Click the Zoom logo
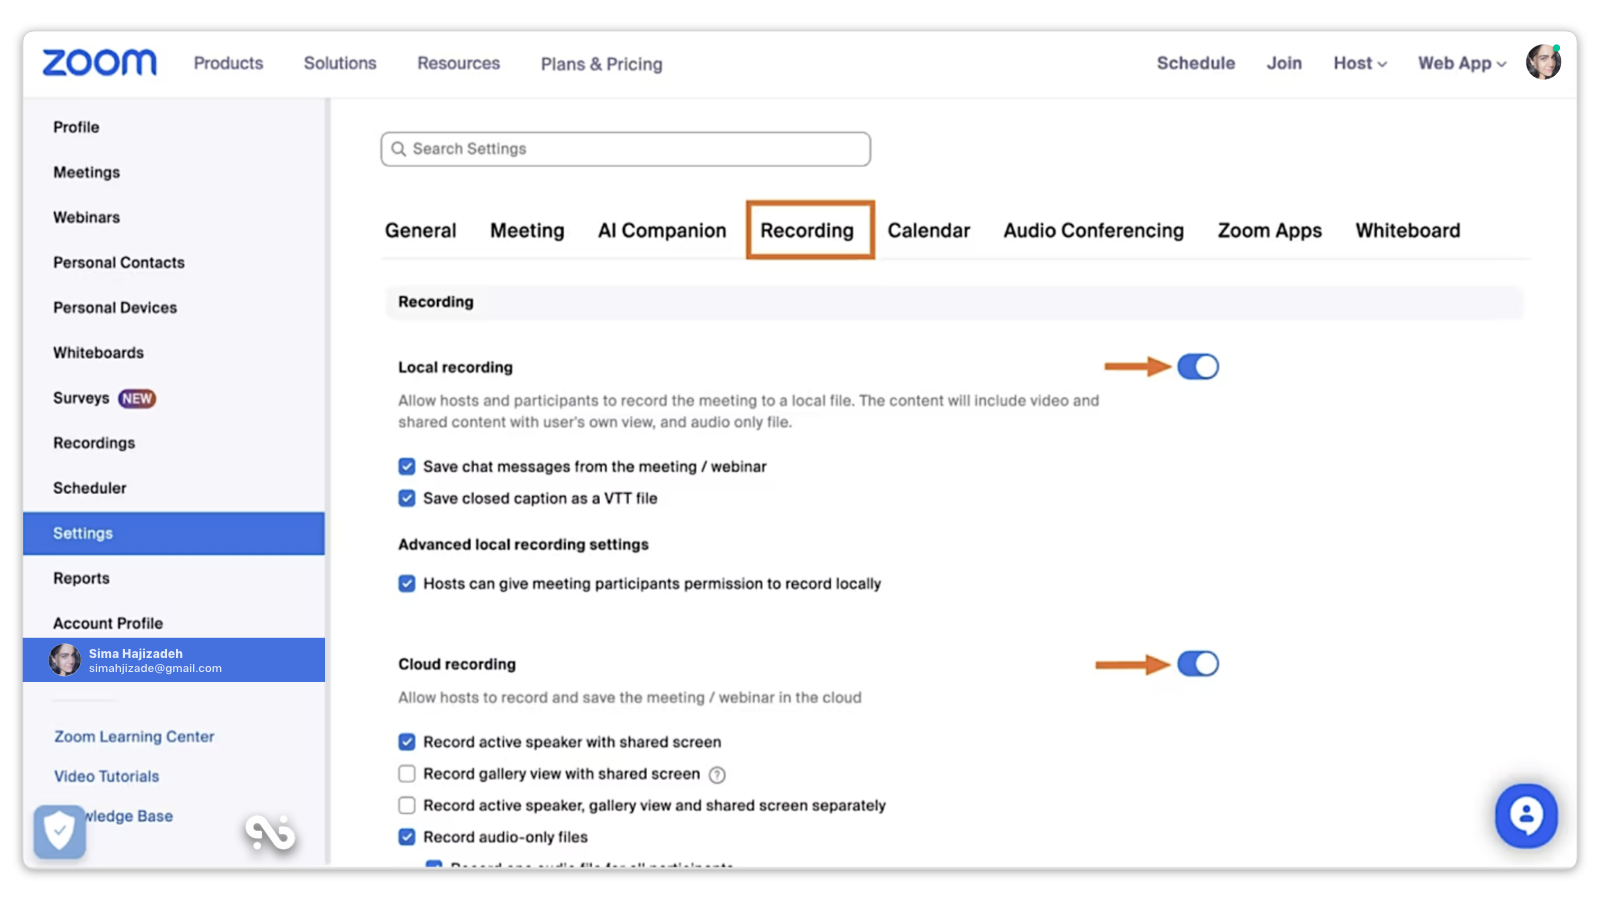Viewport: 1600px width, 900px height. pyautogui.click(x=99, y=63)
